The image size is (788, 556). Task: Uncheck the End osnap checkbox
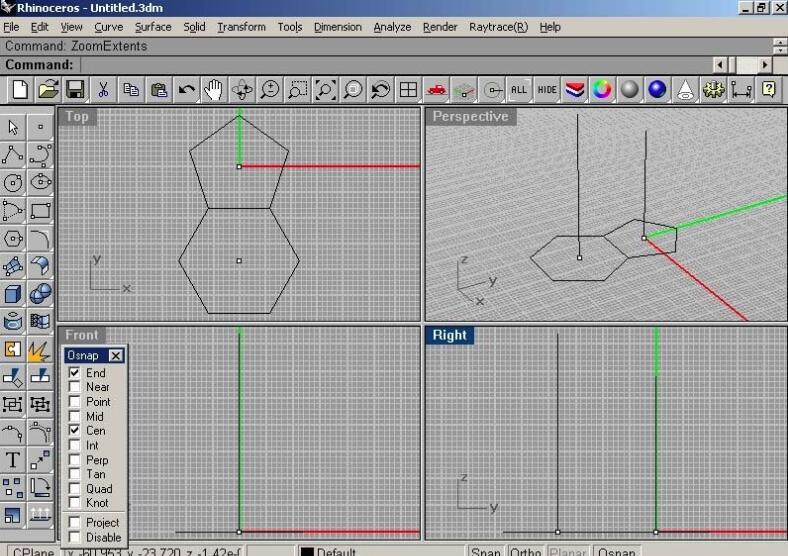click(74, 373)
